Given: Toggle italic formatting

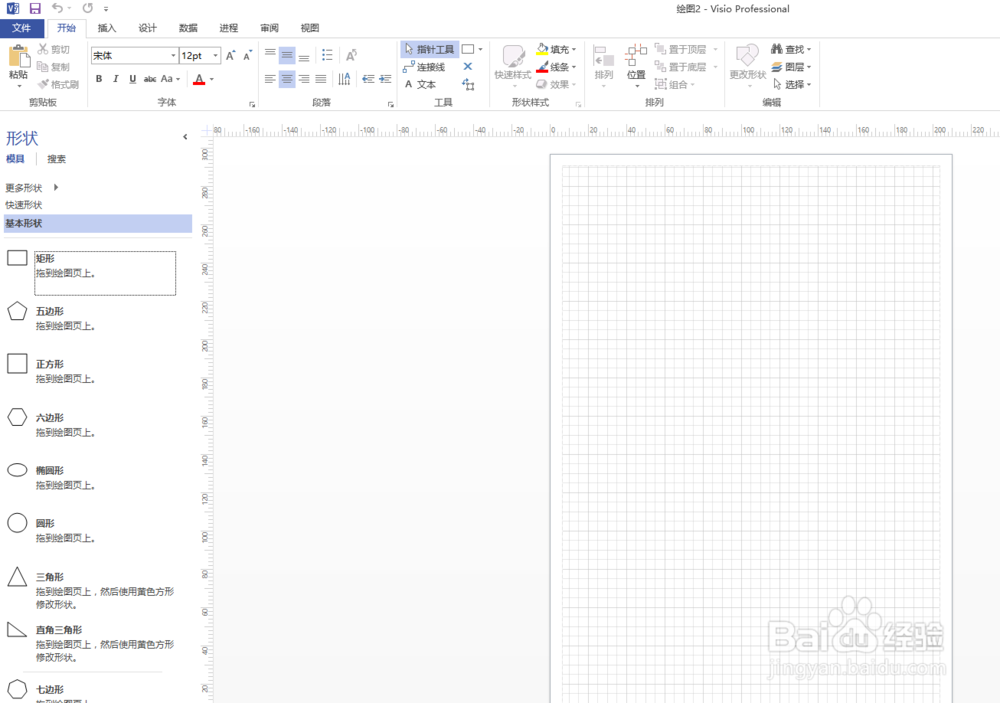Looking at the screenshot, I should [x=115, y=79].
